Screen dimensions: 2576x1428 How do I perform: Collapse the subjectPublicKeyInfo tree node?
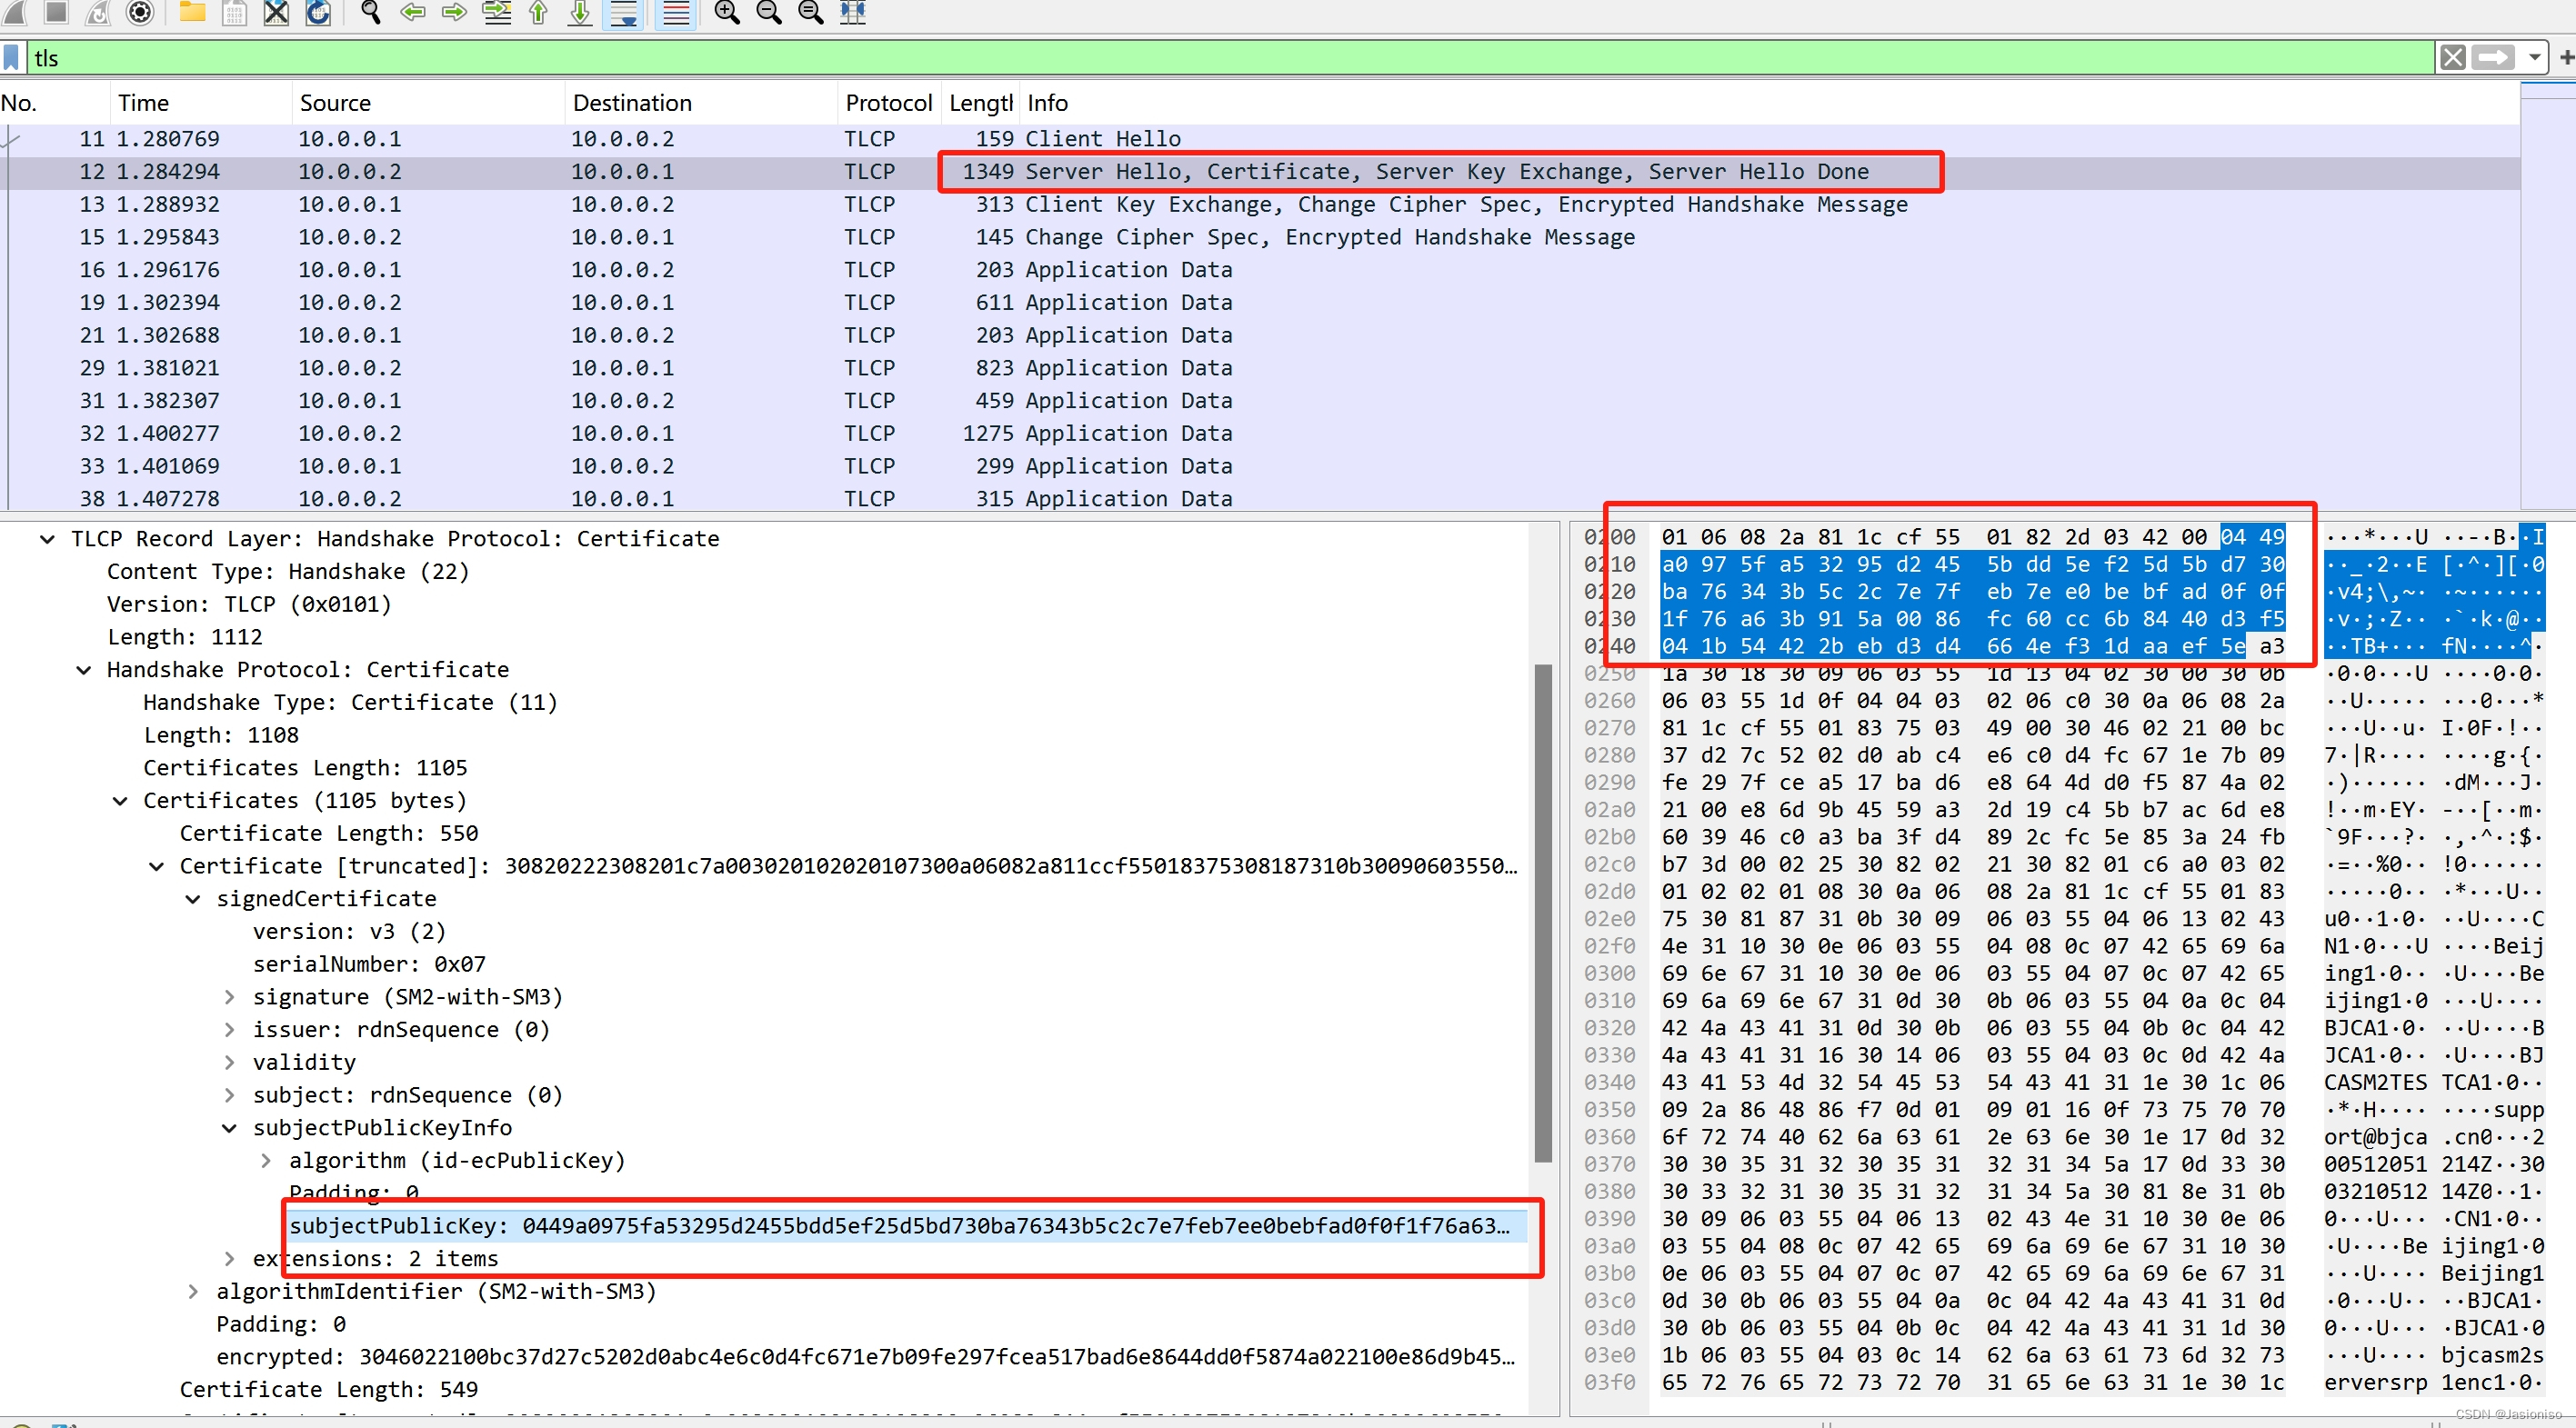point(229,1128)
